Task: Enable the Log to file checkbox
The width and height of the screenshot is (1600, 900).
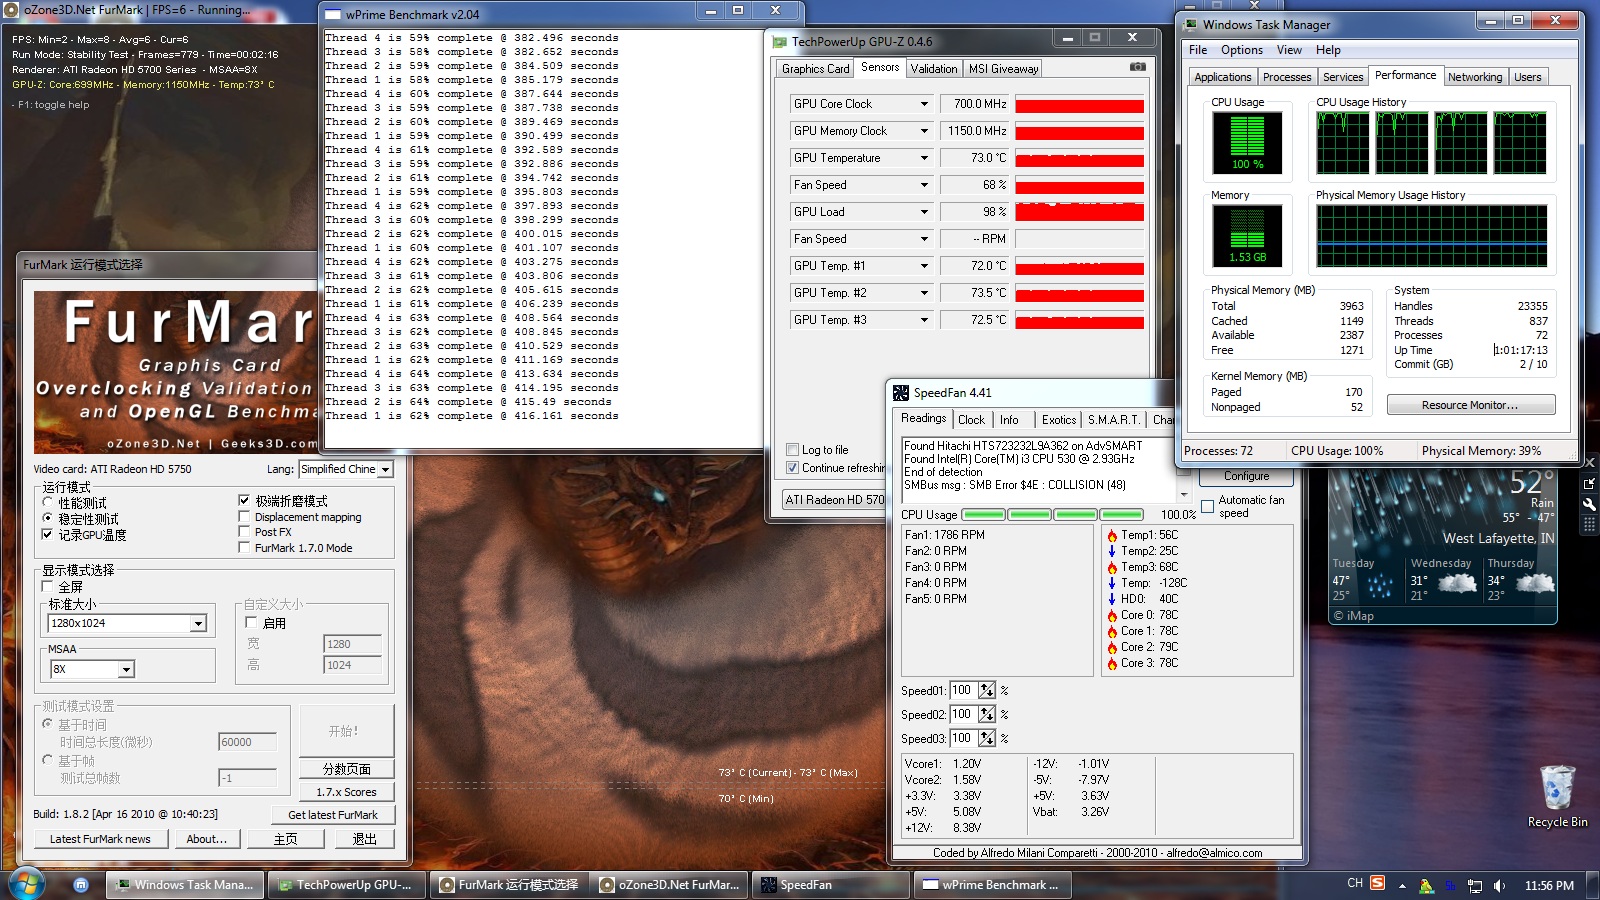Action: tap(793, 450)
